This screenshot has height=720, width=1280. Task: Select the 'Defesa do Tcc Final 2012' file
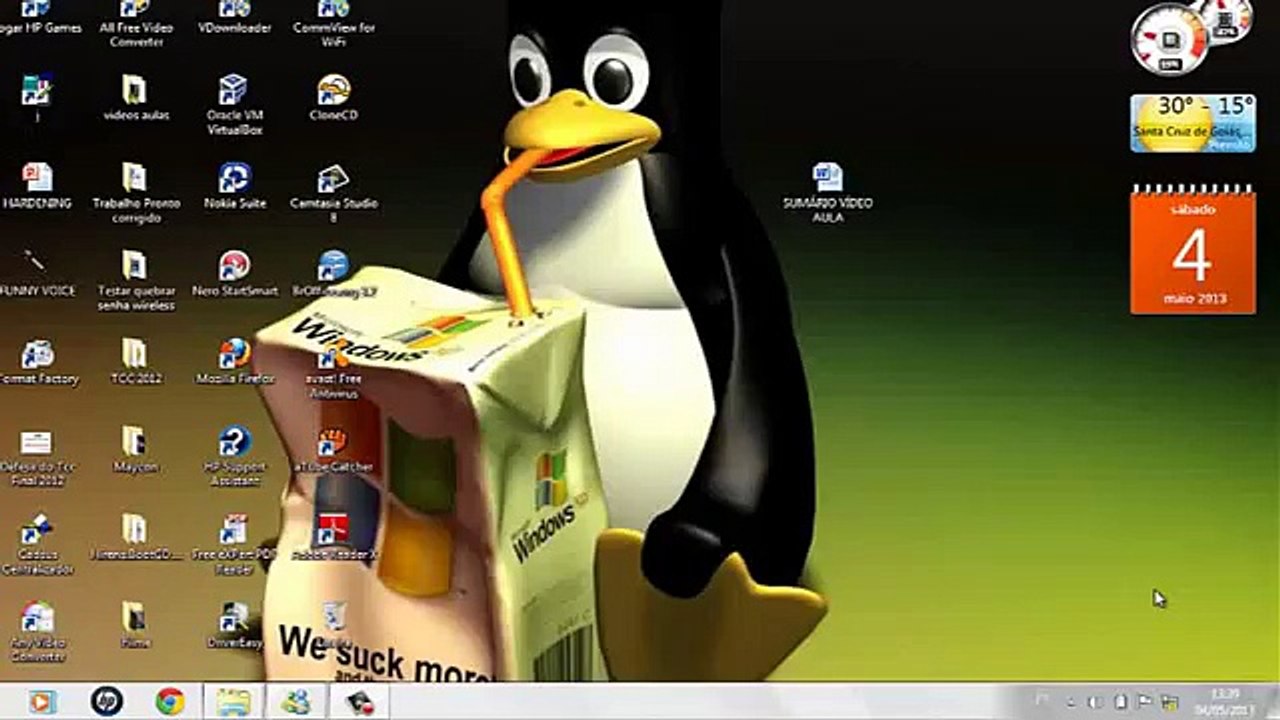pos(37,457)
